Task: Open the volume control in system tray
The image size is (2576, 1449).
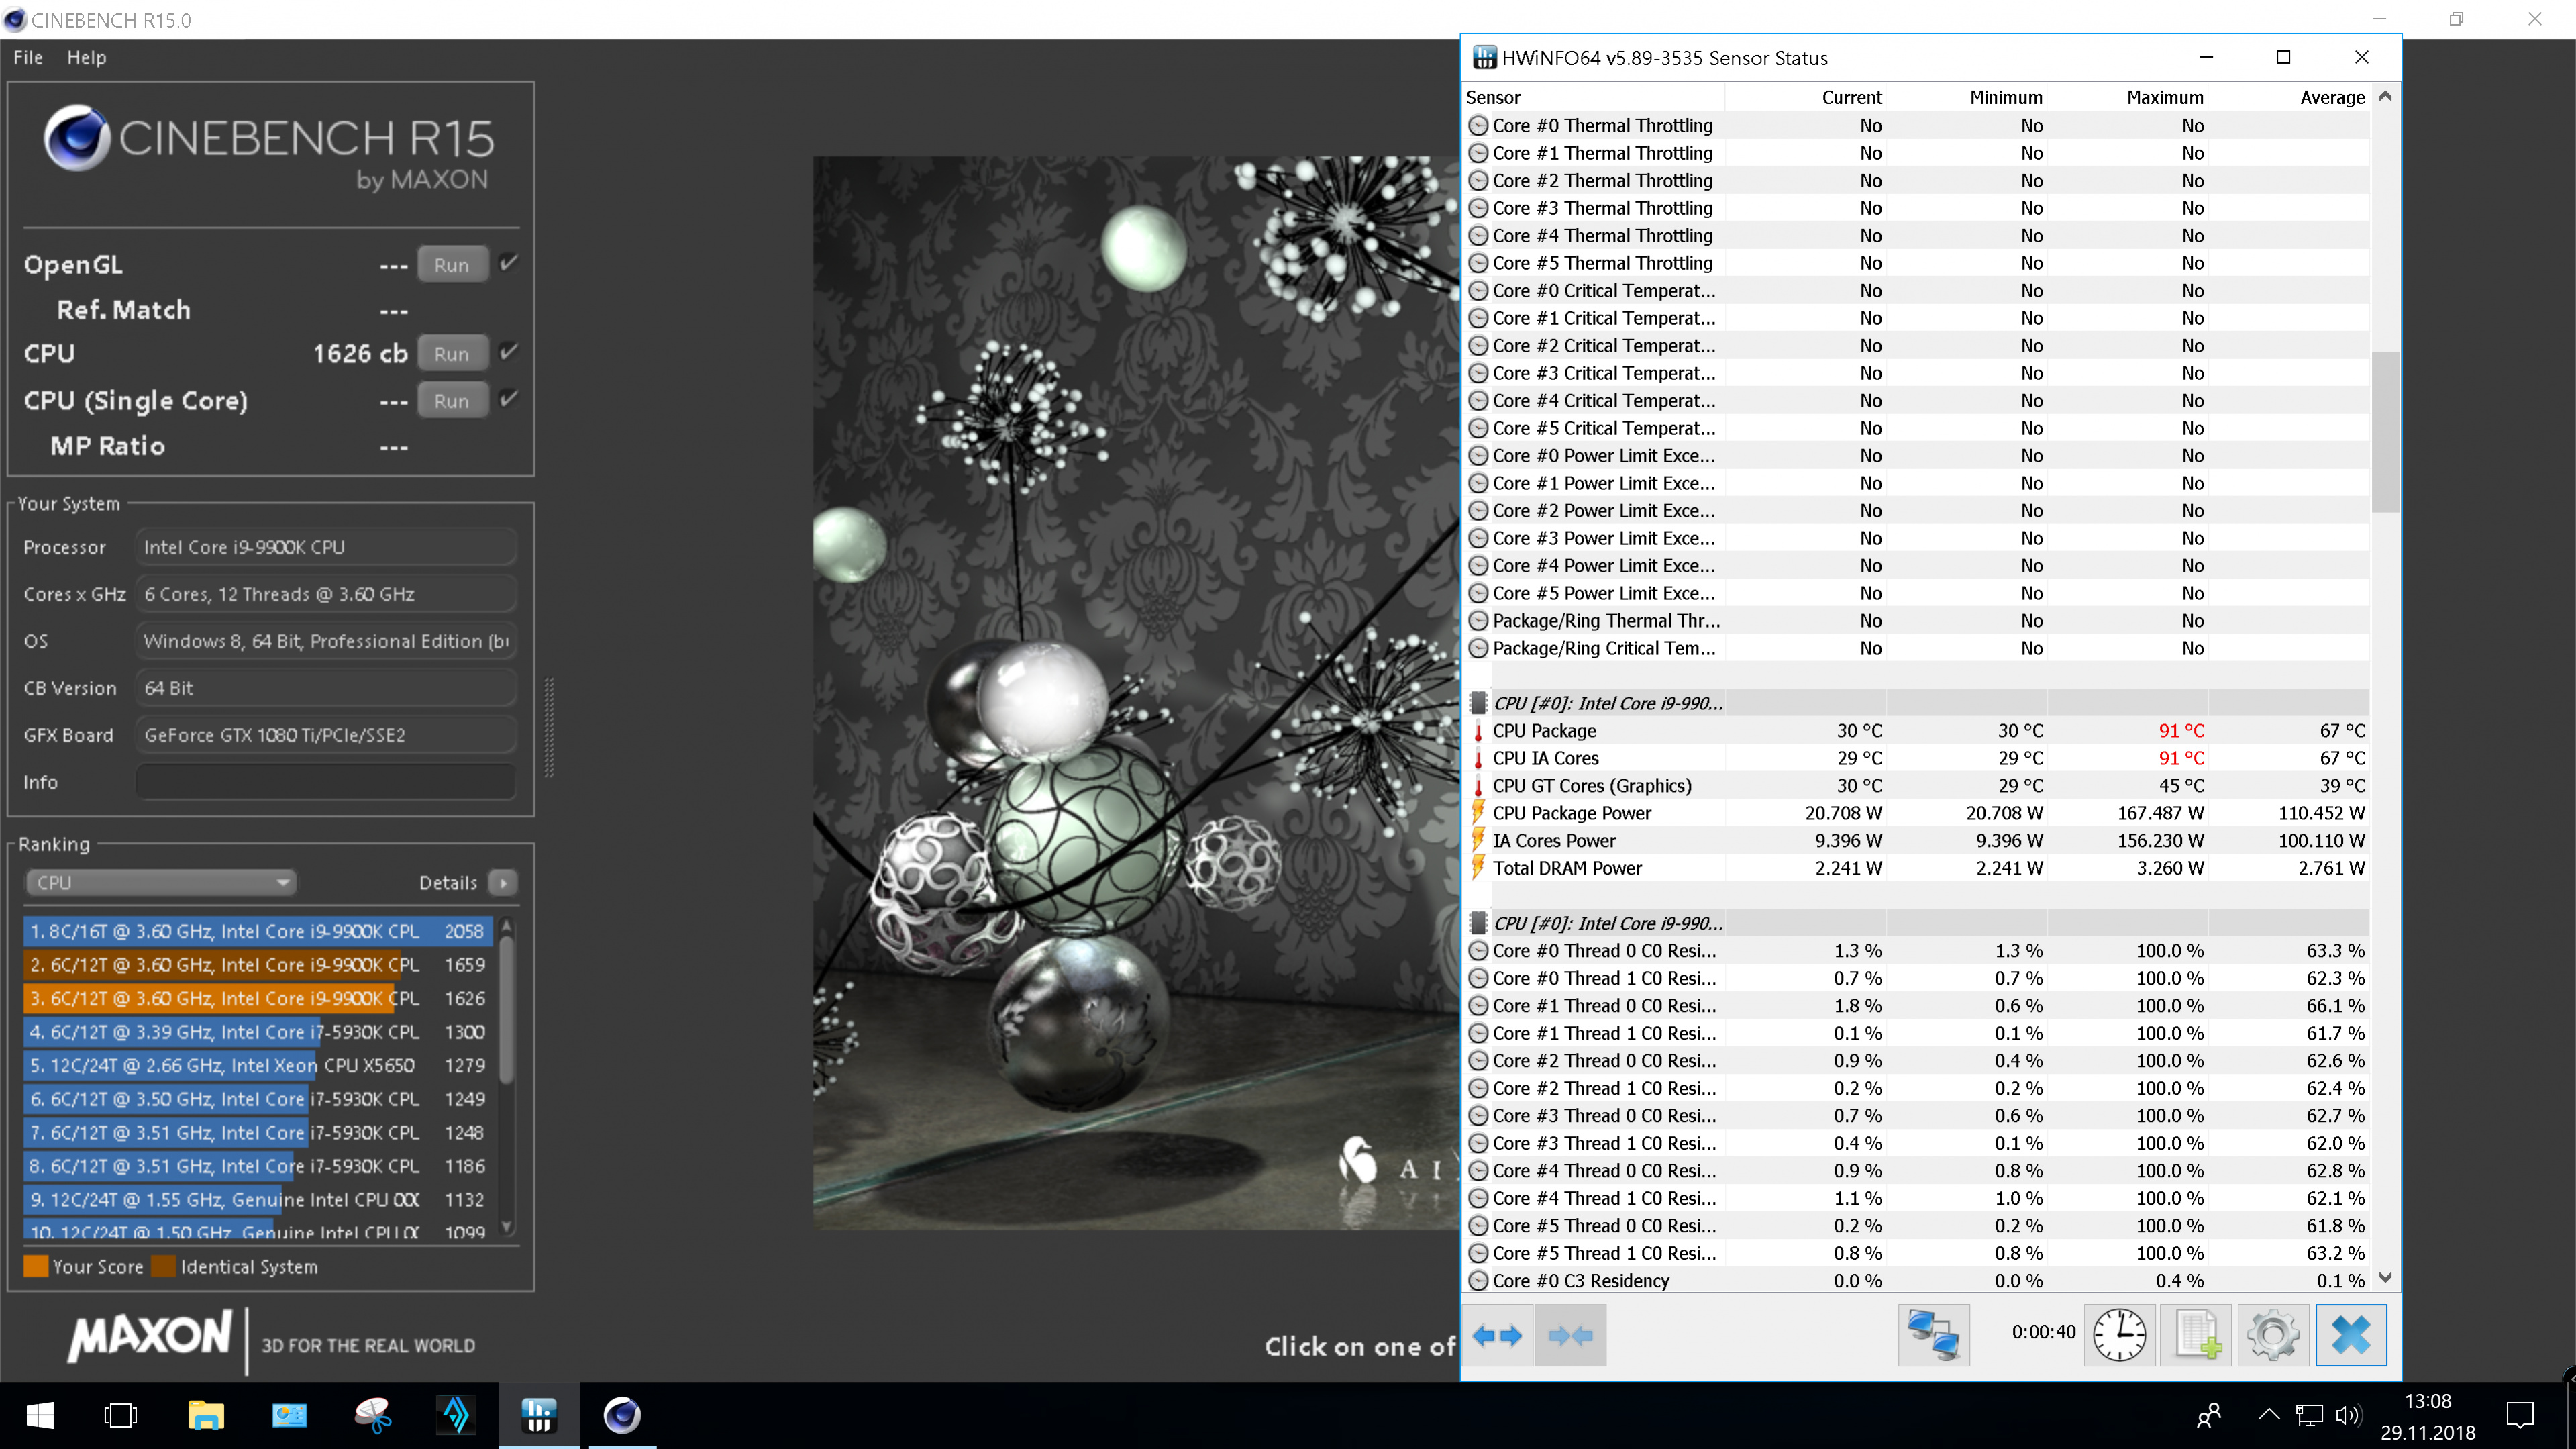Action: (2347, 1415)
